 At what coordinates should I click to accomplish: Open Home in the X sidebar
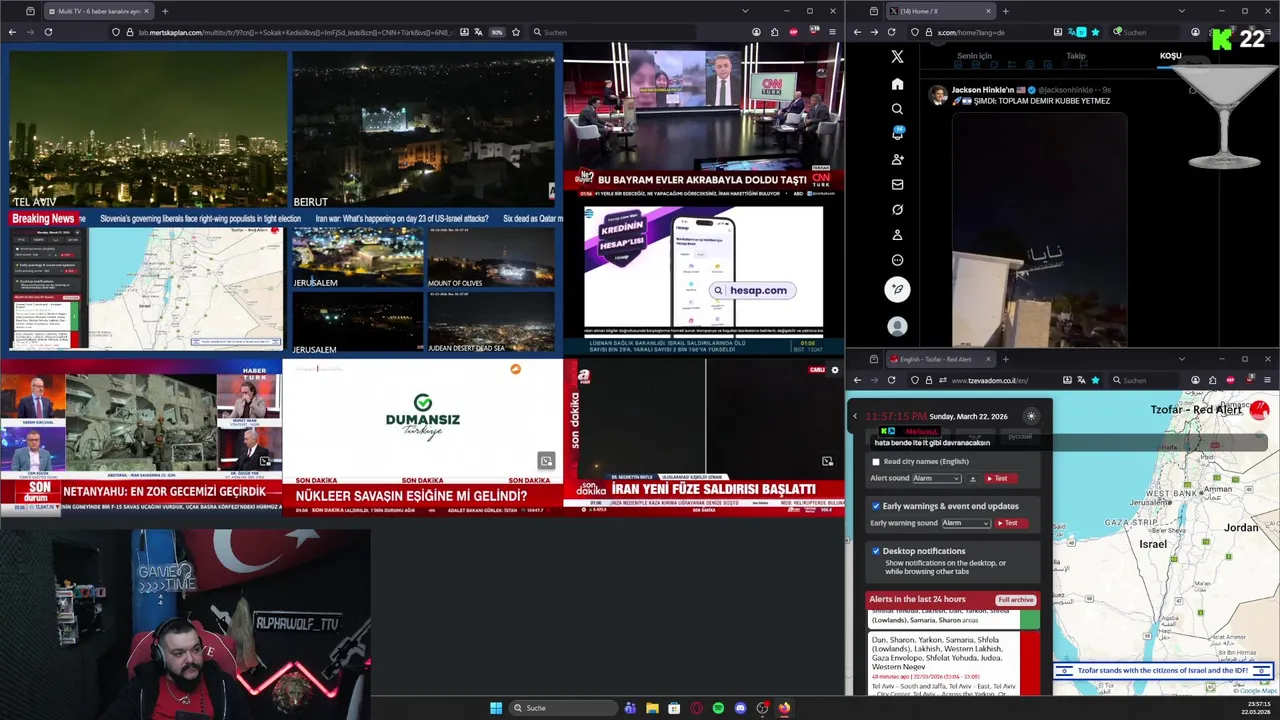(x=897, y=84)
